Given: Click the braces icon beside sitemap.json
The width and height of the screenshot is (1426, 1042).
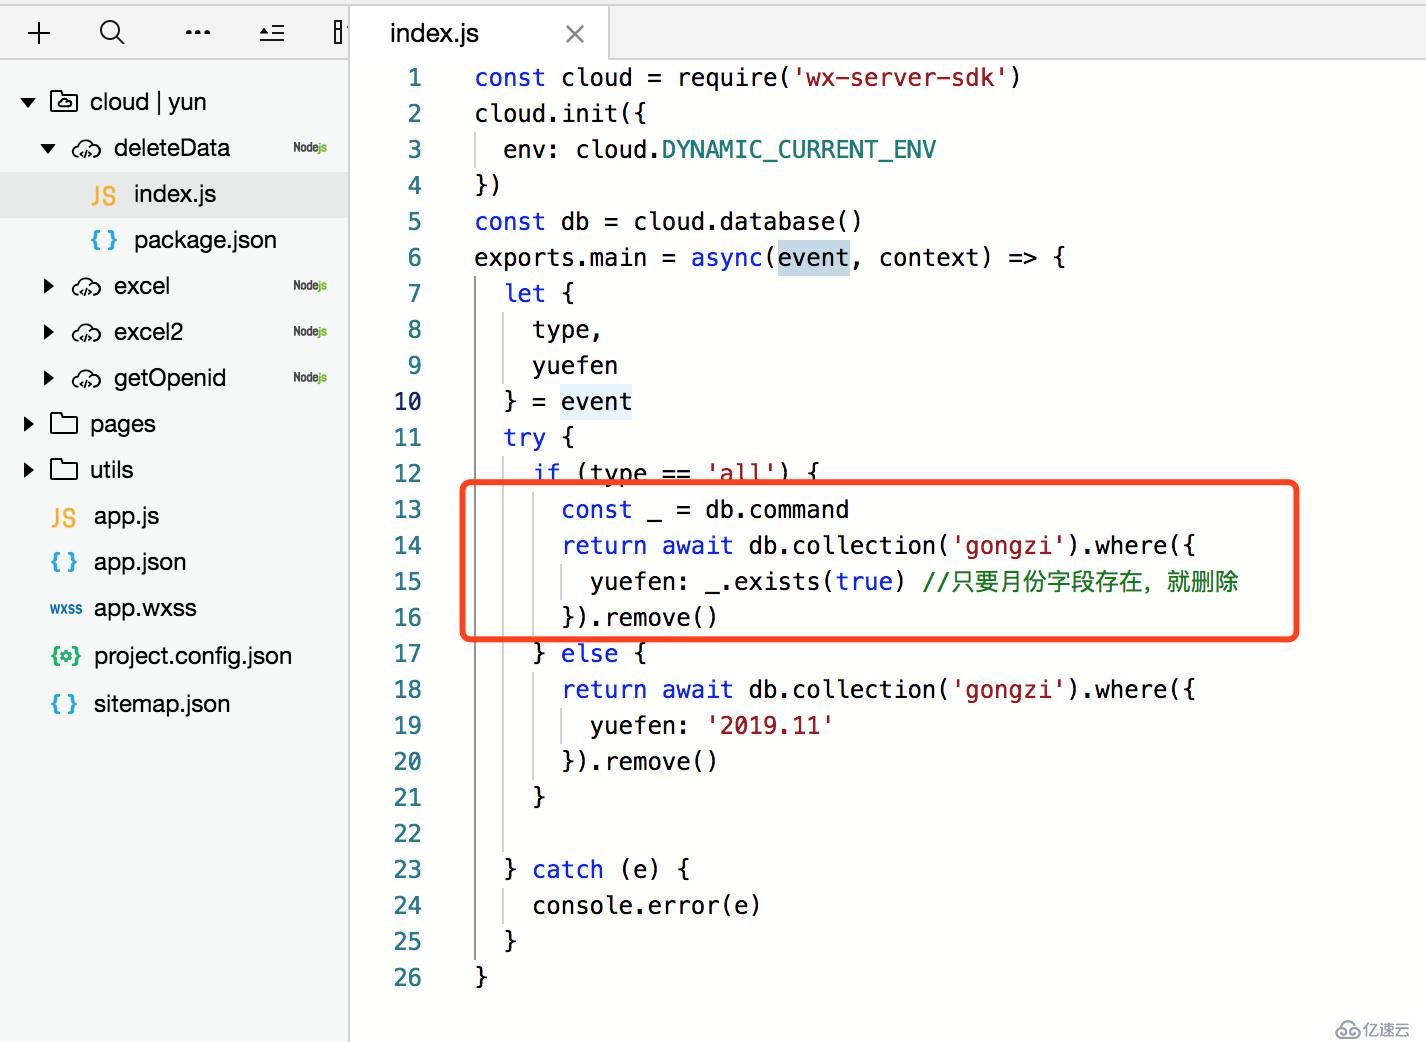Looking at the screenshot, I should (64, 704).
